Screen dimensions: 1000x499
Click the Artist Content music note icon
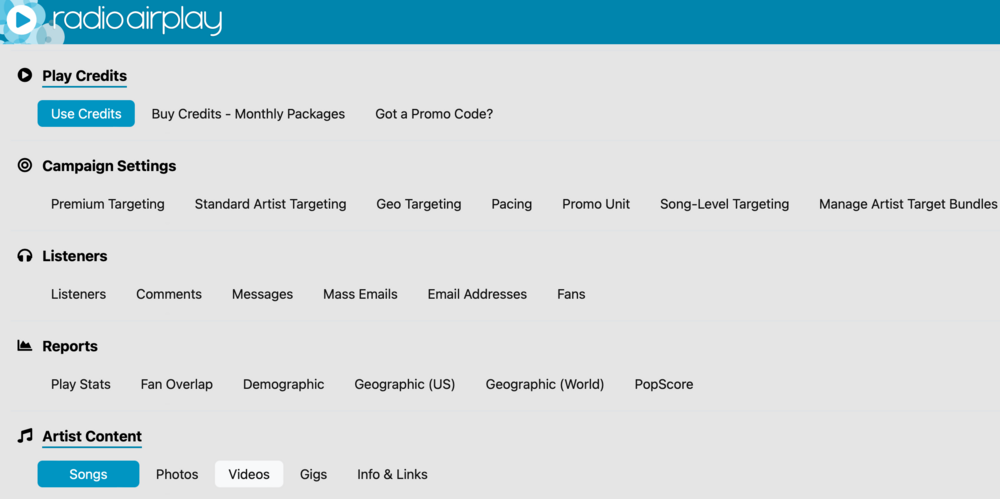25,436
